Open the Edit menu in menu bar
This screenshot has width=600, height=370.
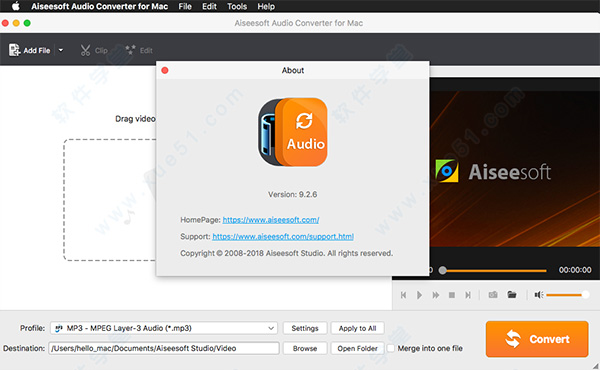[x=209, y=6]
